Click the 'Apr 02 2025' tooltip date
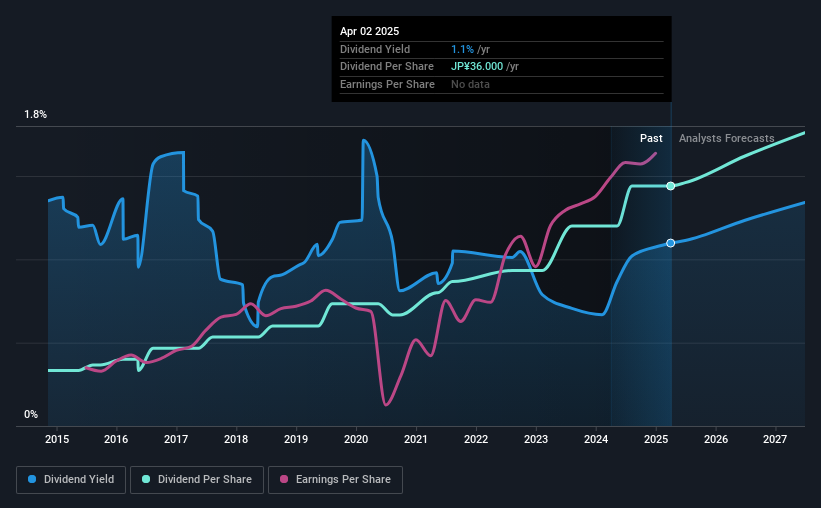The width and height of the screenshot is (821, 508). pyautogui.click(x=369, y=31)
